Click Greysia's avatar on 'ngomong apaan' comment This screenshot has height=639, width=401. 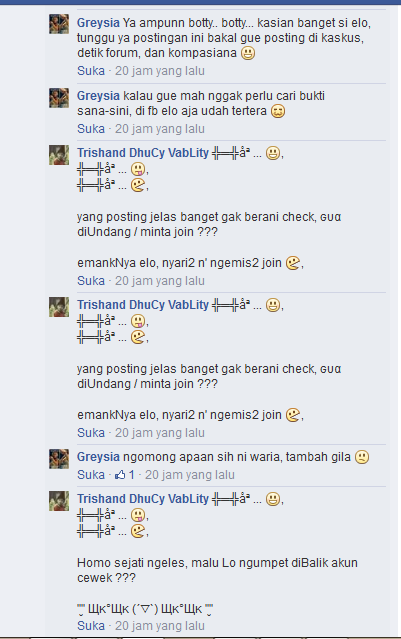click(x=59, y=459)
